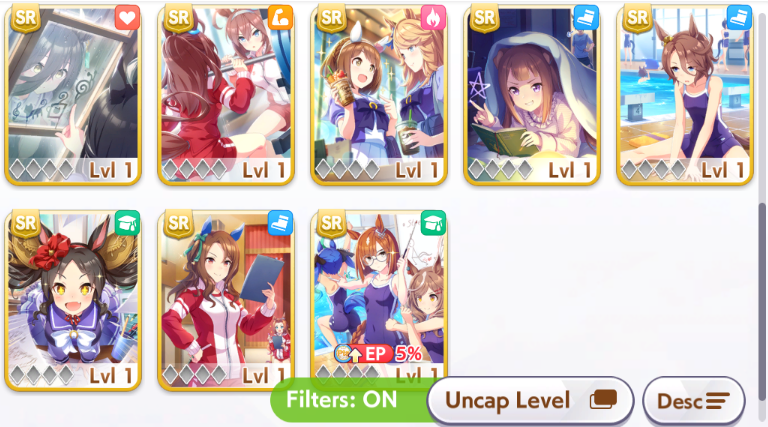
Task: Open the Uncap Level sort selector
Action: tap(530, 401)
